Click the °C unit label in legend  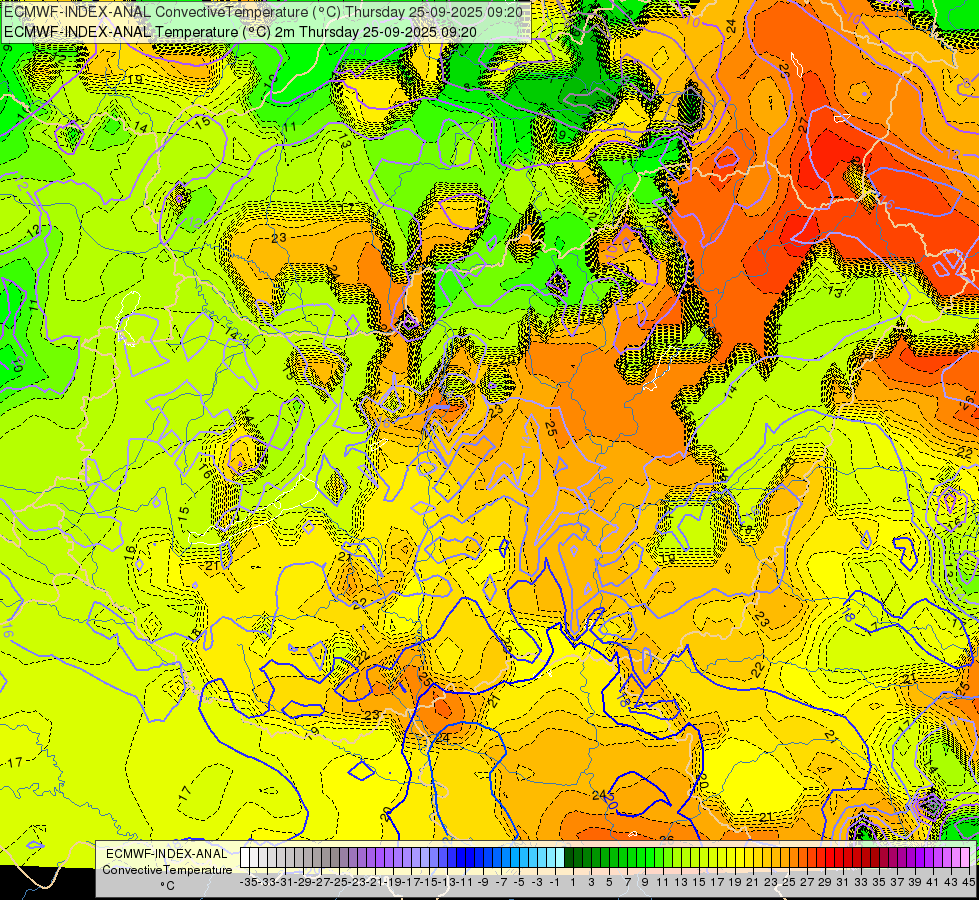[x=167, y=885]
